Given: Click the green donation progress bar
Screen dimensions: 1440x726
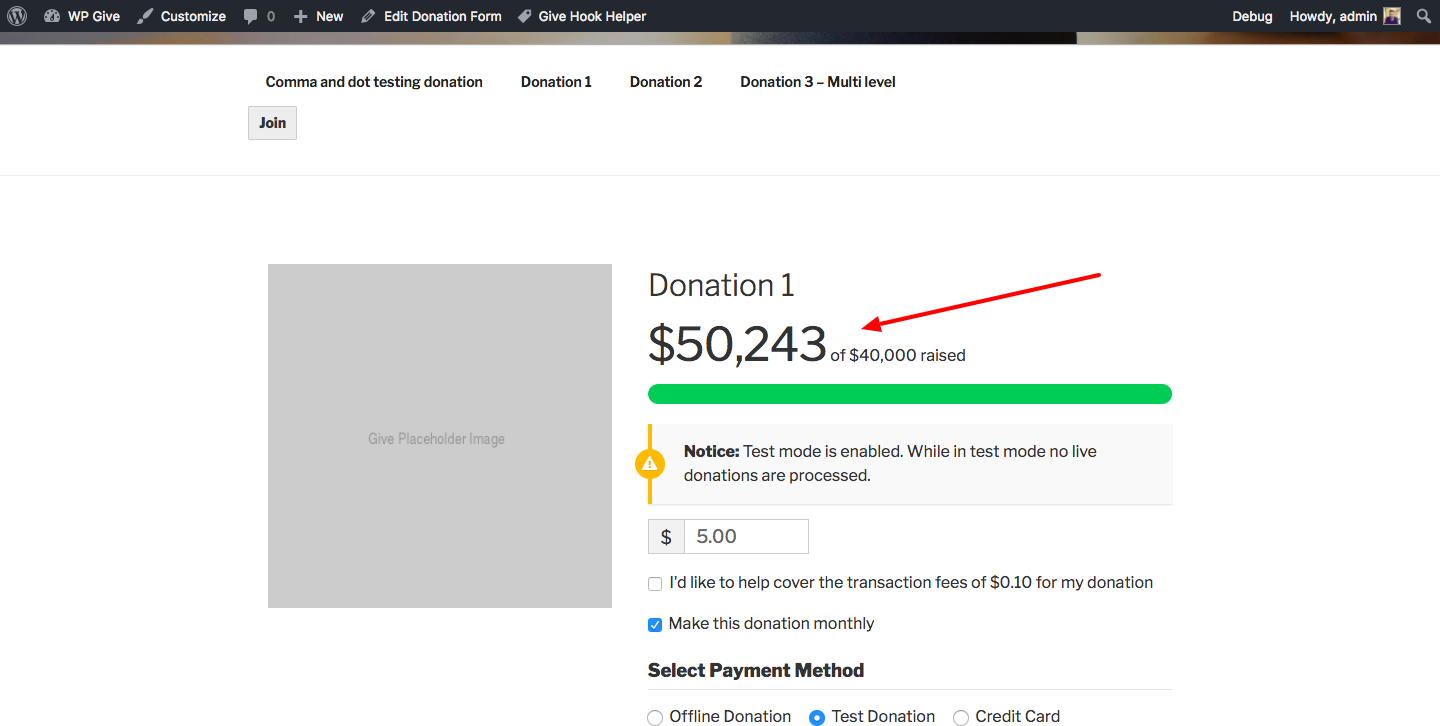Looking at the screenshot, I should 910,394.
